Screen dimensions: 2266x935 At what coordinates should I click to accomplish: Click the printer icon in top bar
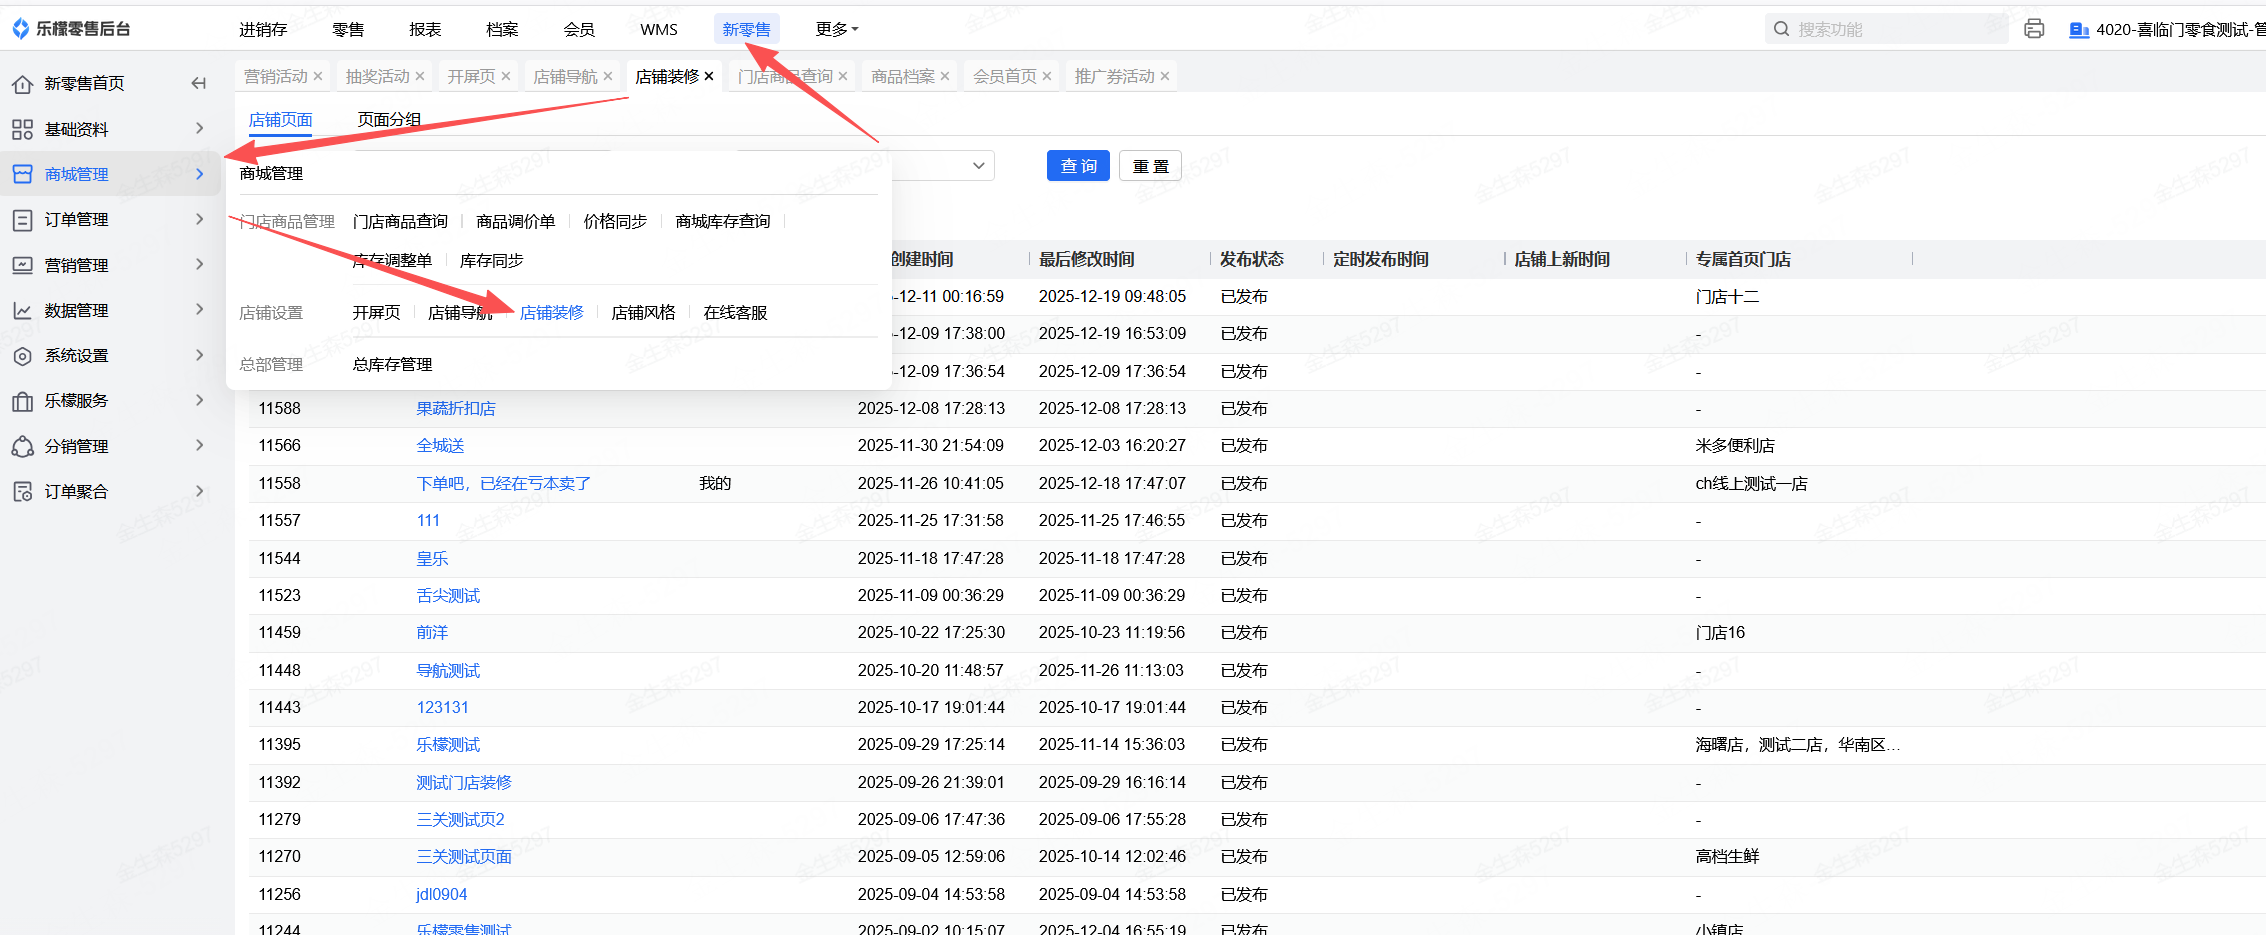tap(2033, 29)
